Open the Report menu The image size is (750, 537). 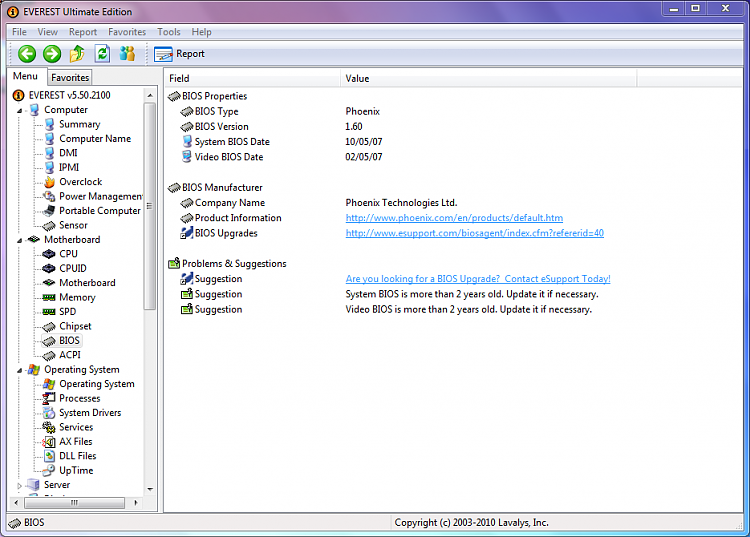coord(83,32)
